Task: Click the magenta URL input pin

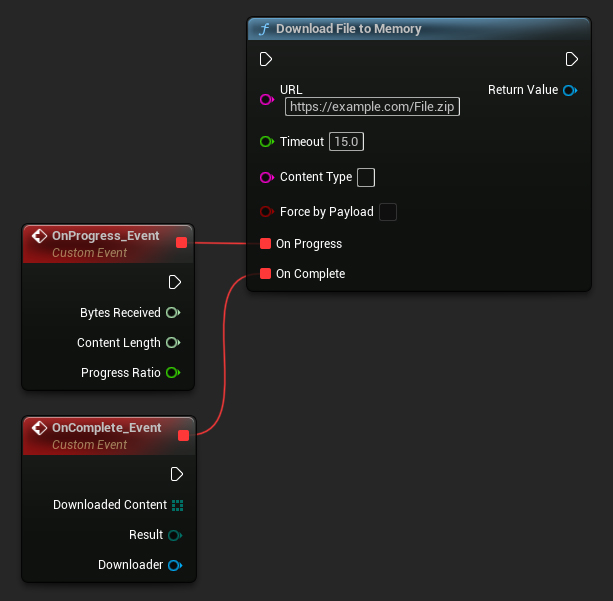Action: (266, 99)
